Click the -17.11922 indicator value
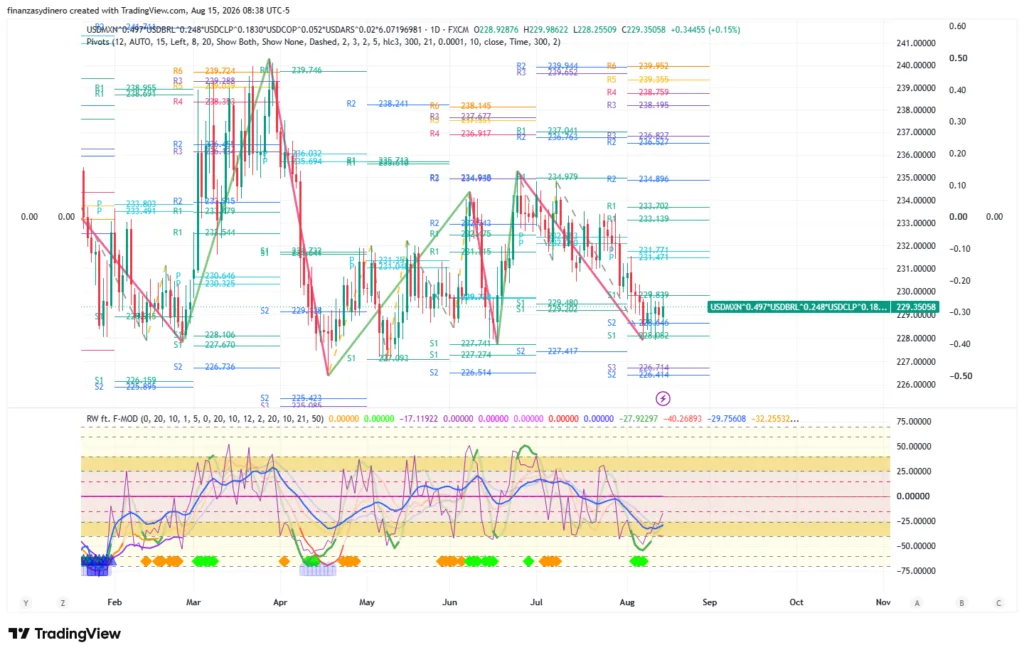Viewport: 1024px width, 655px height. (x=418, y=419)
